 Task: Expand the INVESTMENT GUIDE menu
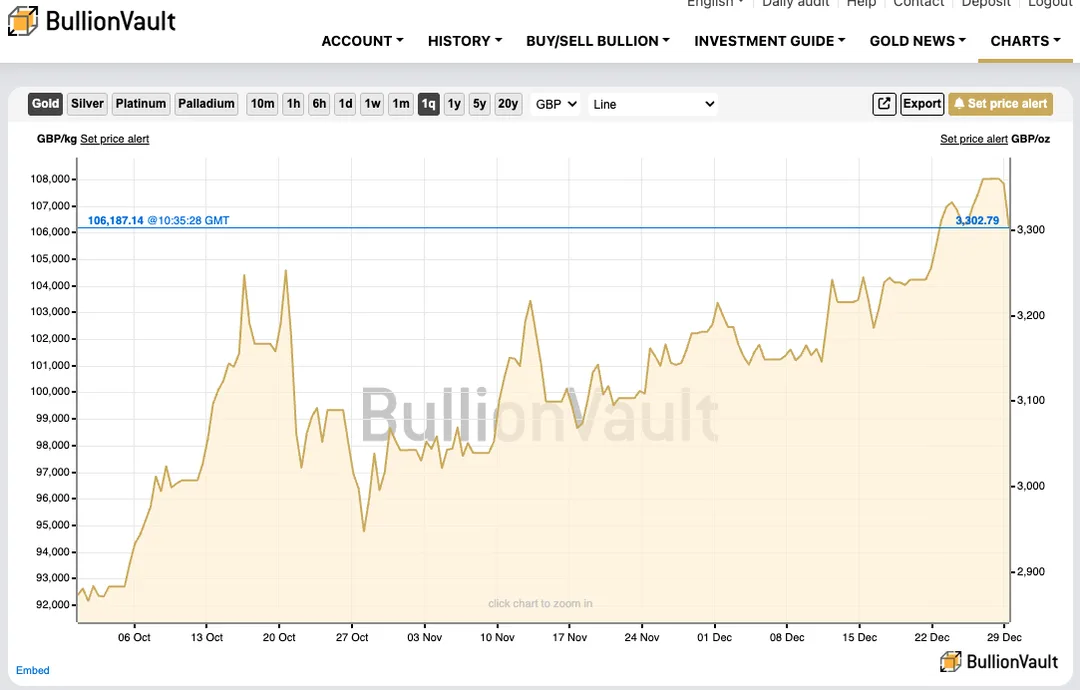[769, 41]
